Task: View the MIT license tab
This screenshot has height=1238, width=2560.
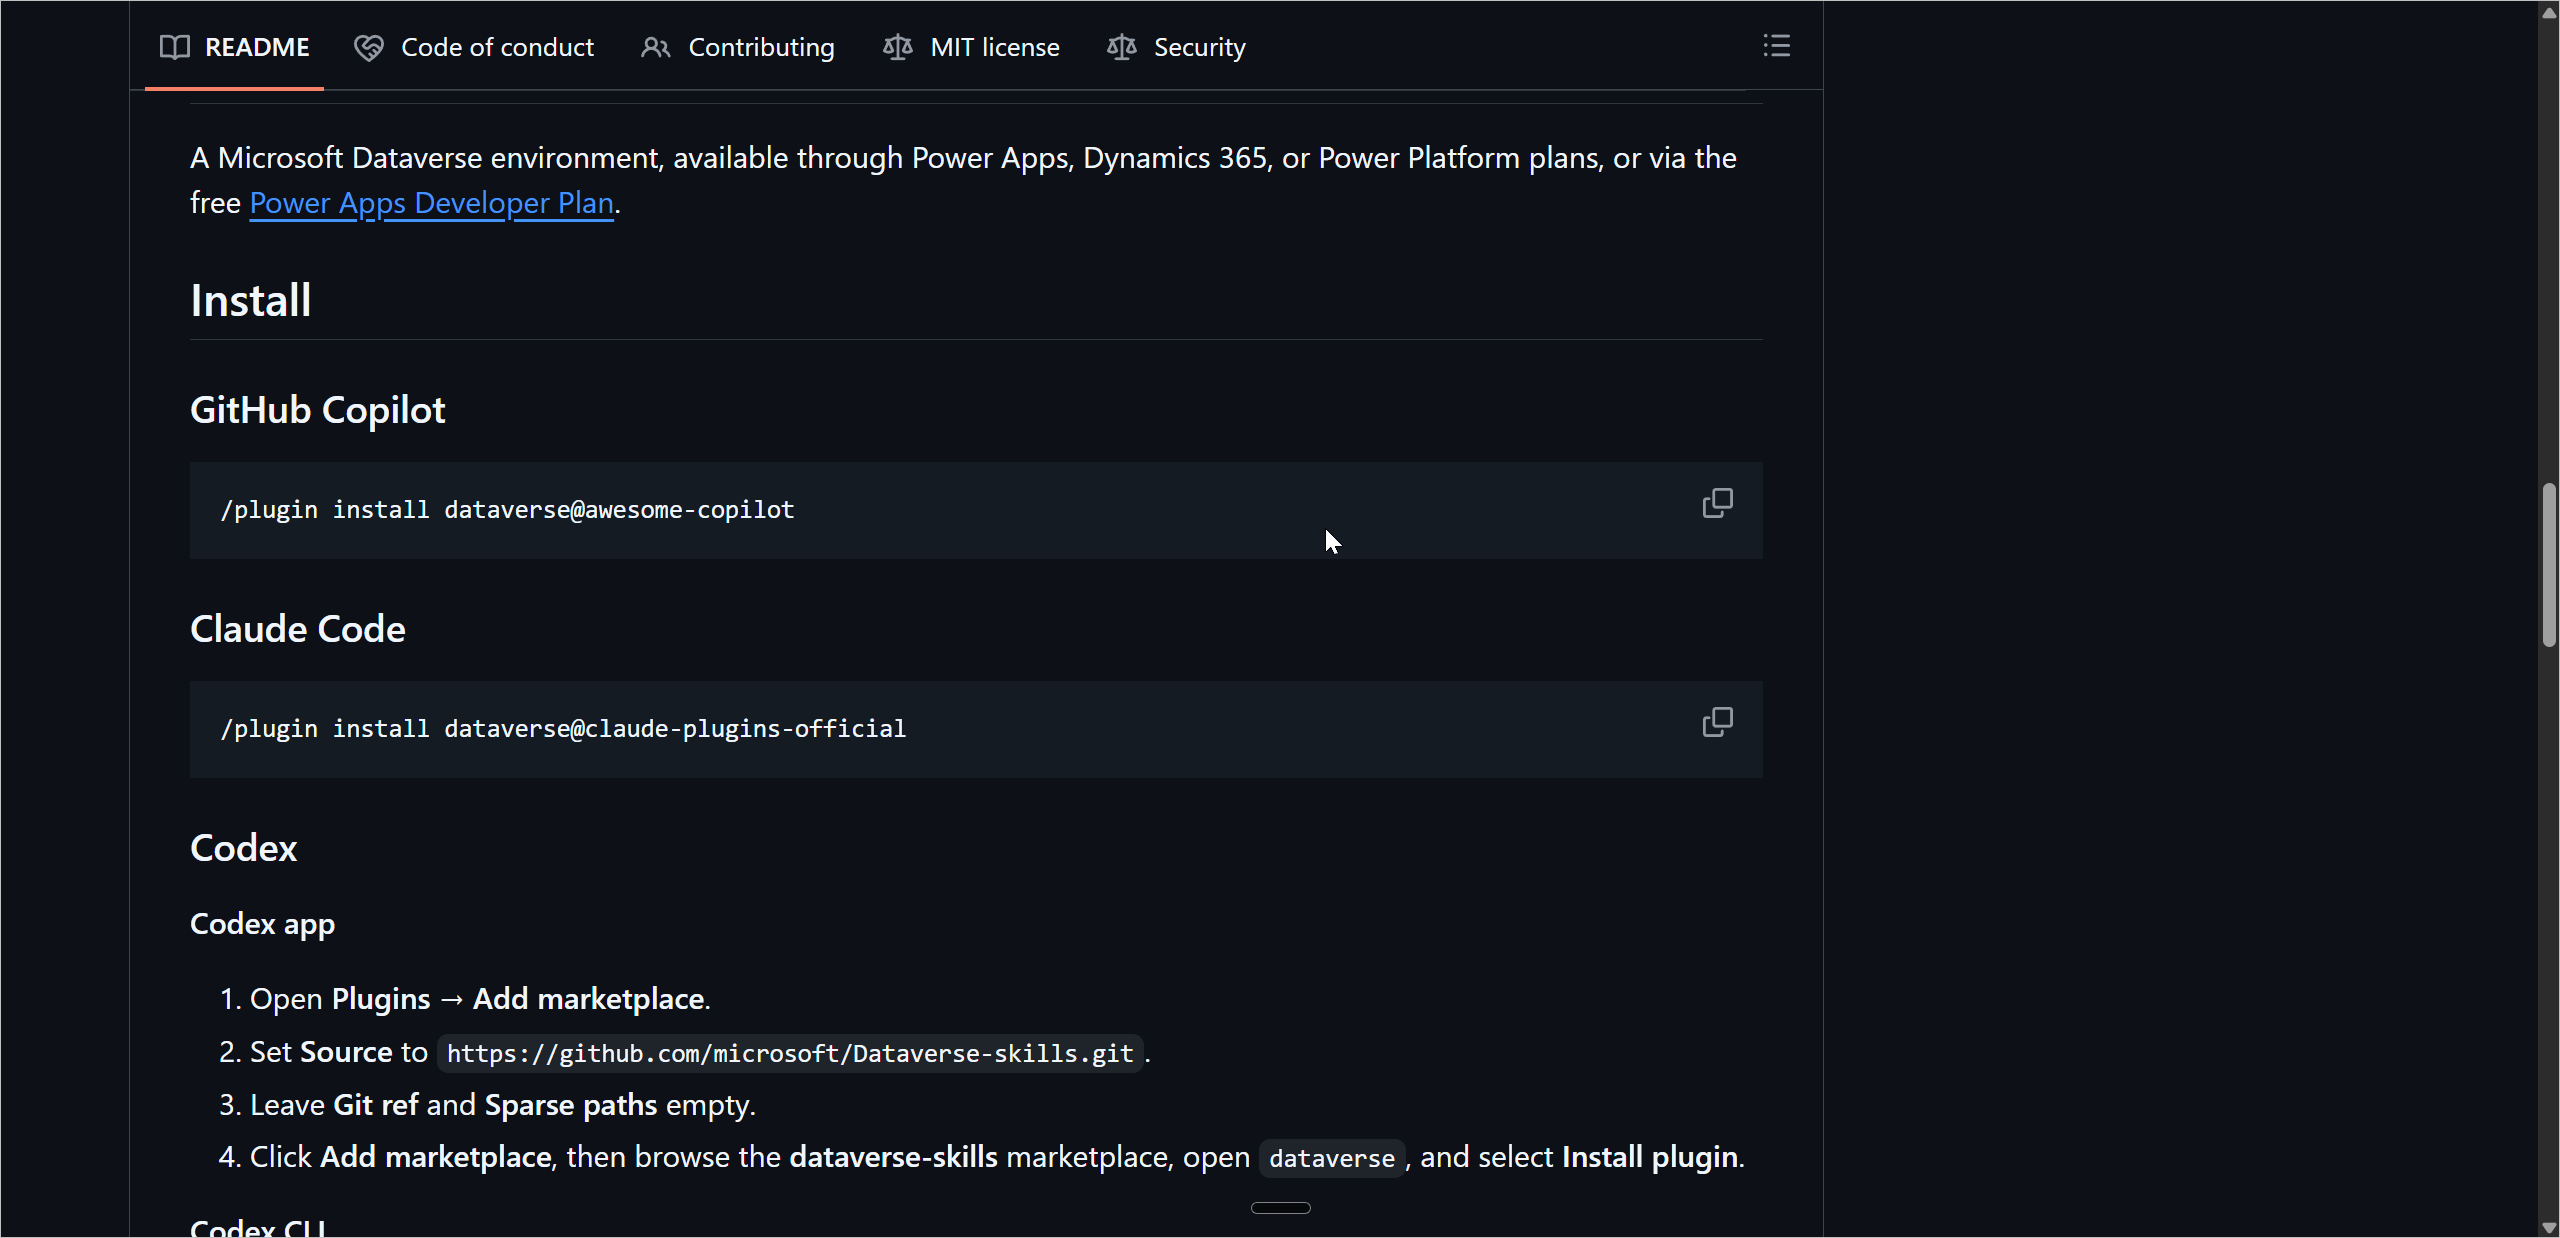Action: coord(971,47)
